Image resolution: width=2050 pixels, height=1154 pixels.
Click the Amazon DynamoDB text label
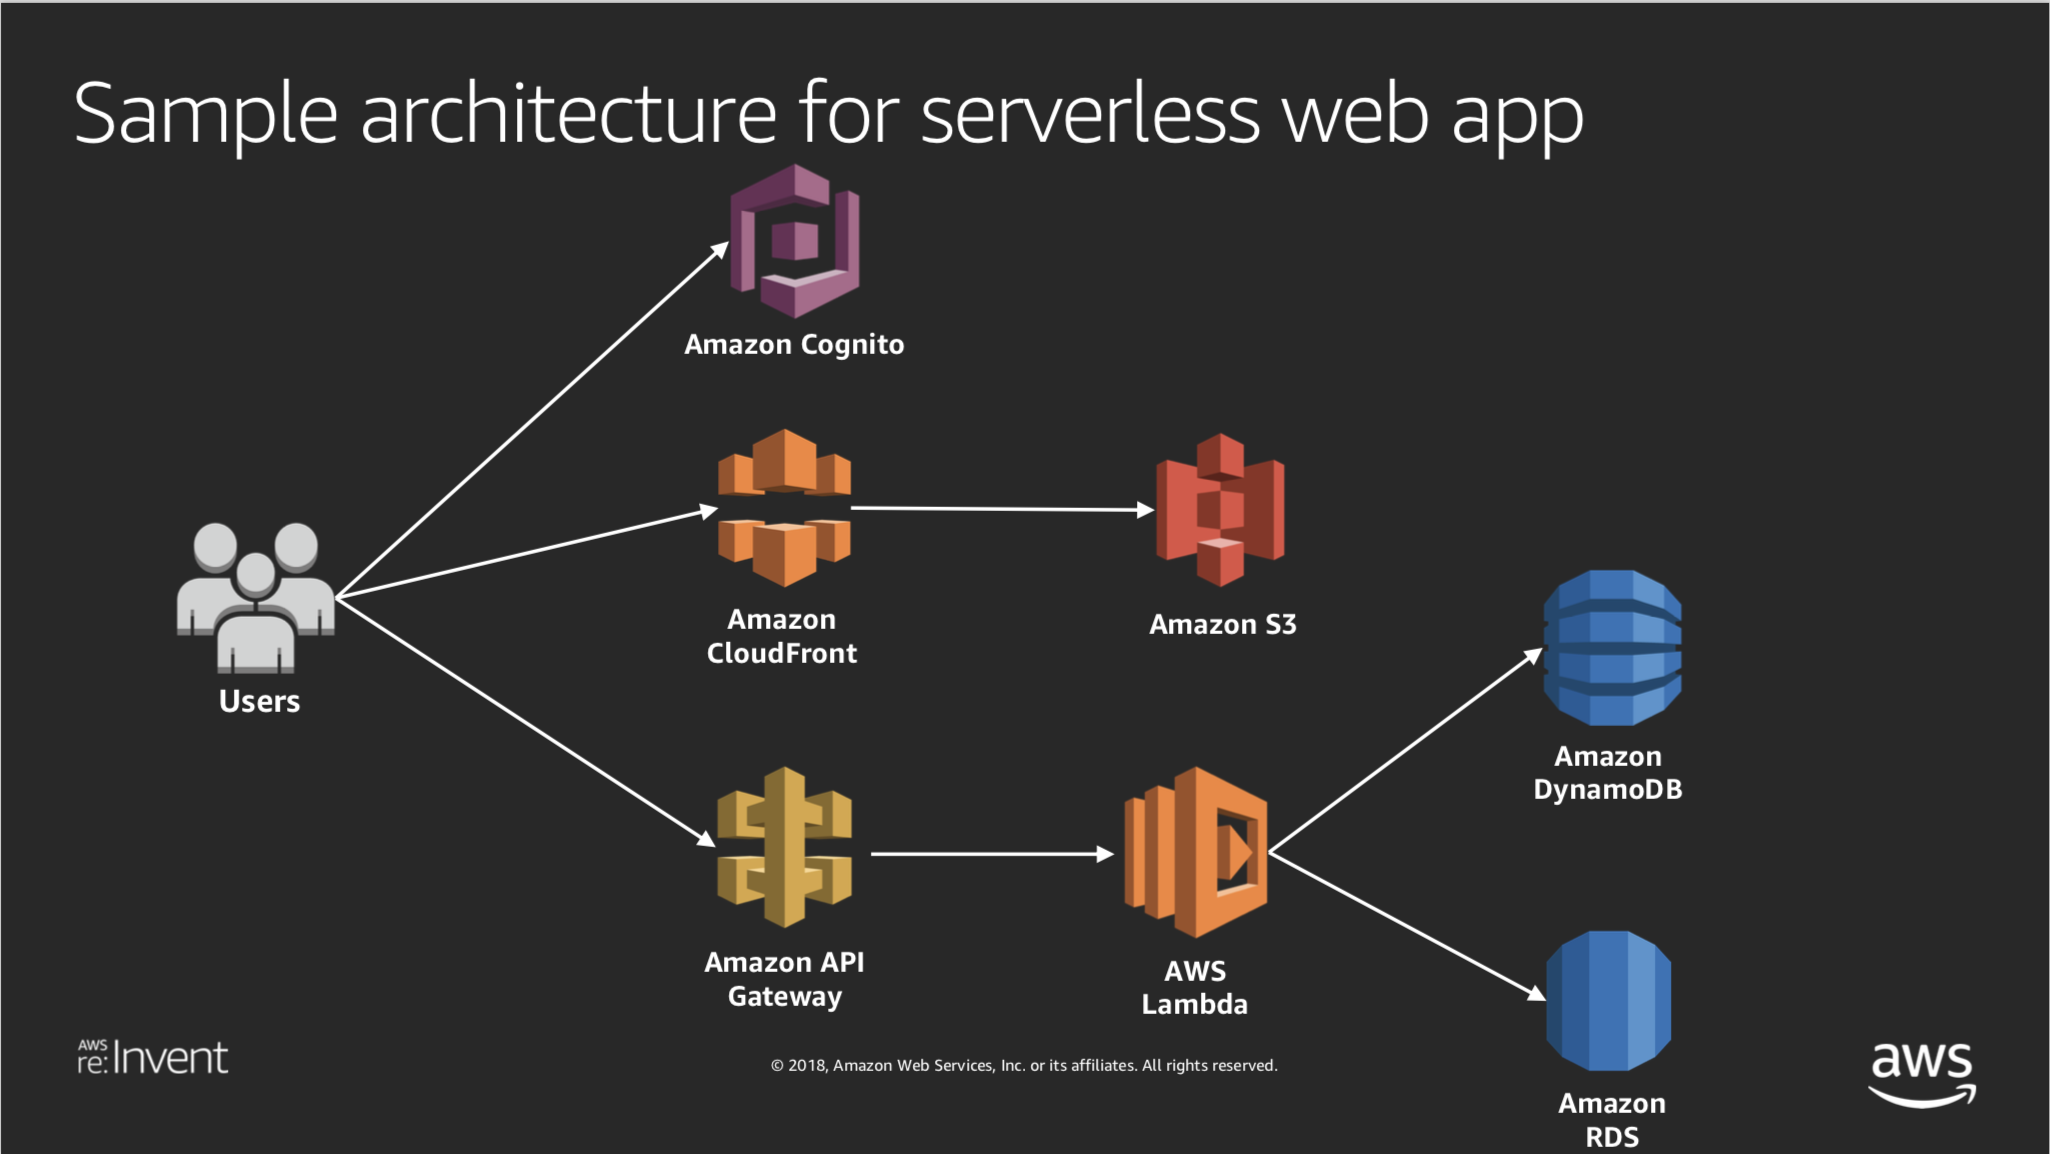click(x=1608, y=773)
